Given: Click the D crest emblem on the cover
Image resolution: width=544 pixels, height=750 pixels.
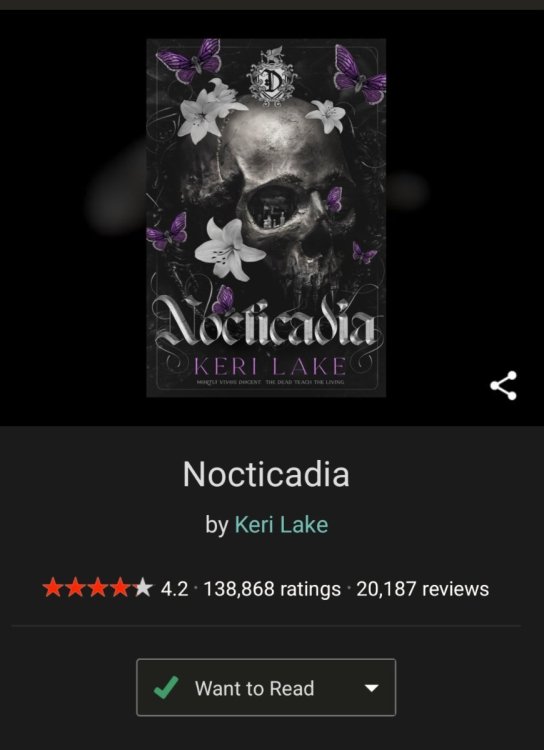Looking at the screenshot, I should point(272,75).
